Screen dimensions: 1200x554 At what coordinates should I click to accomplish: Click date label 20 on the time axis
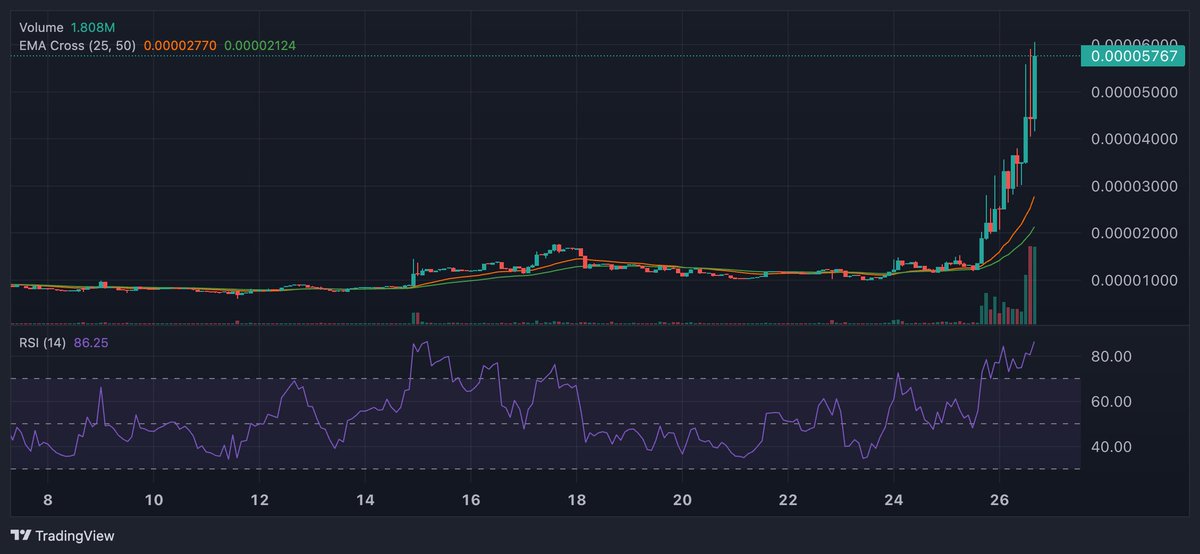tap(683, 500)
